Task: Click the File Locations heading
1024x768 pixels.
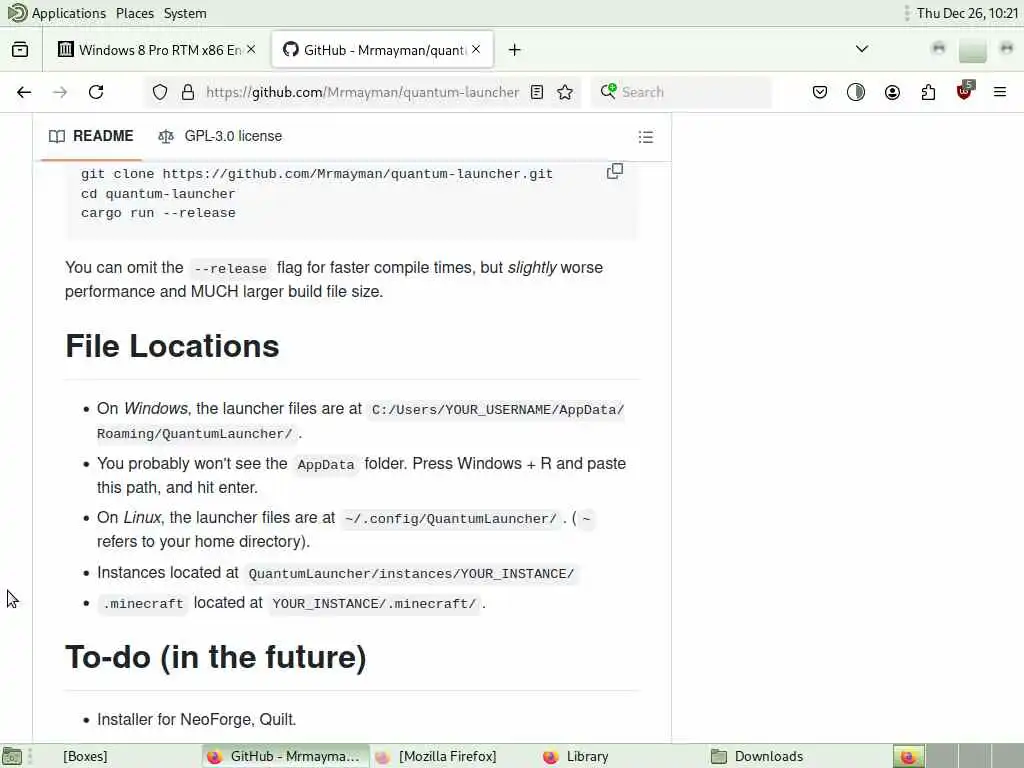Action: 172,346
